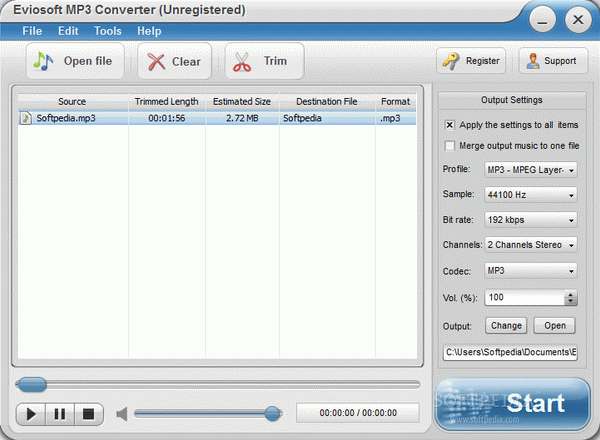This screenshot has height=440, width=600.
Task: Open the Help menu
Action: [149, 31]
